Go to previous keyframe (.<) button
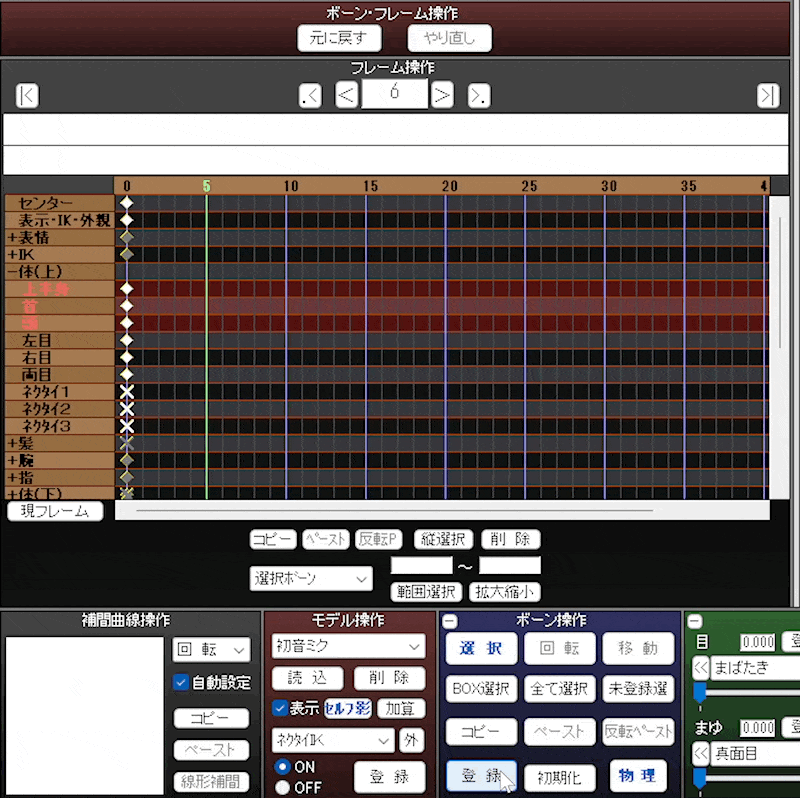Viewport: 800px width, 798px height. point(310,95)
